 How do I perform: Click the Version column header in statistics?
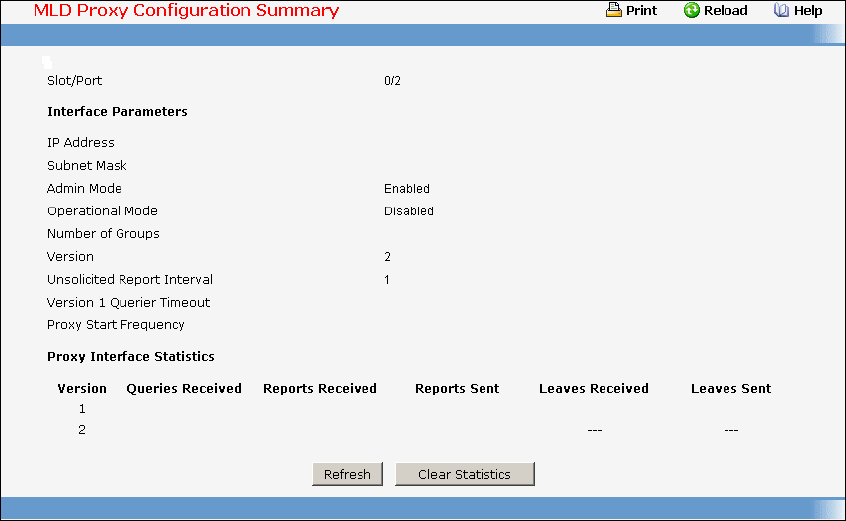pyautogui.click(x=82, y=388)
